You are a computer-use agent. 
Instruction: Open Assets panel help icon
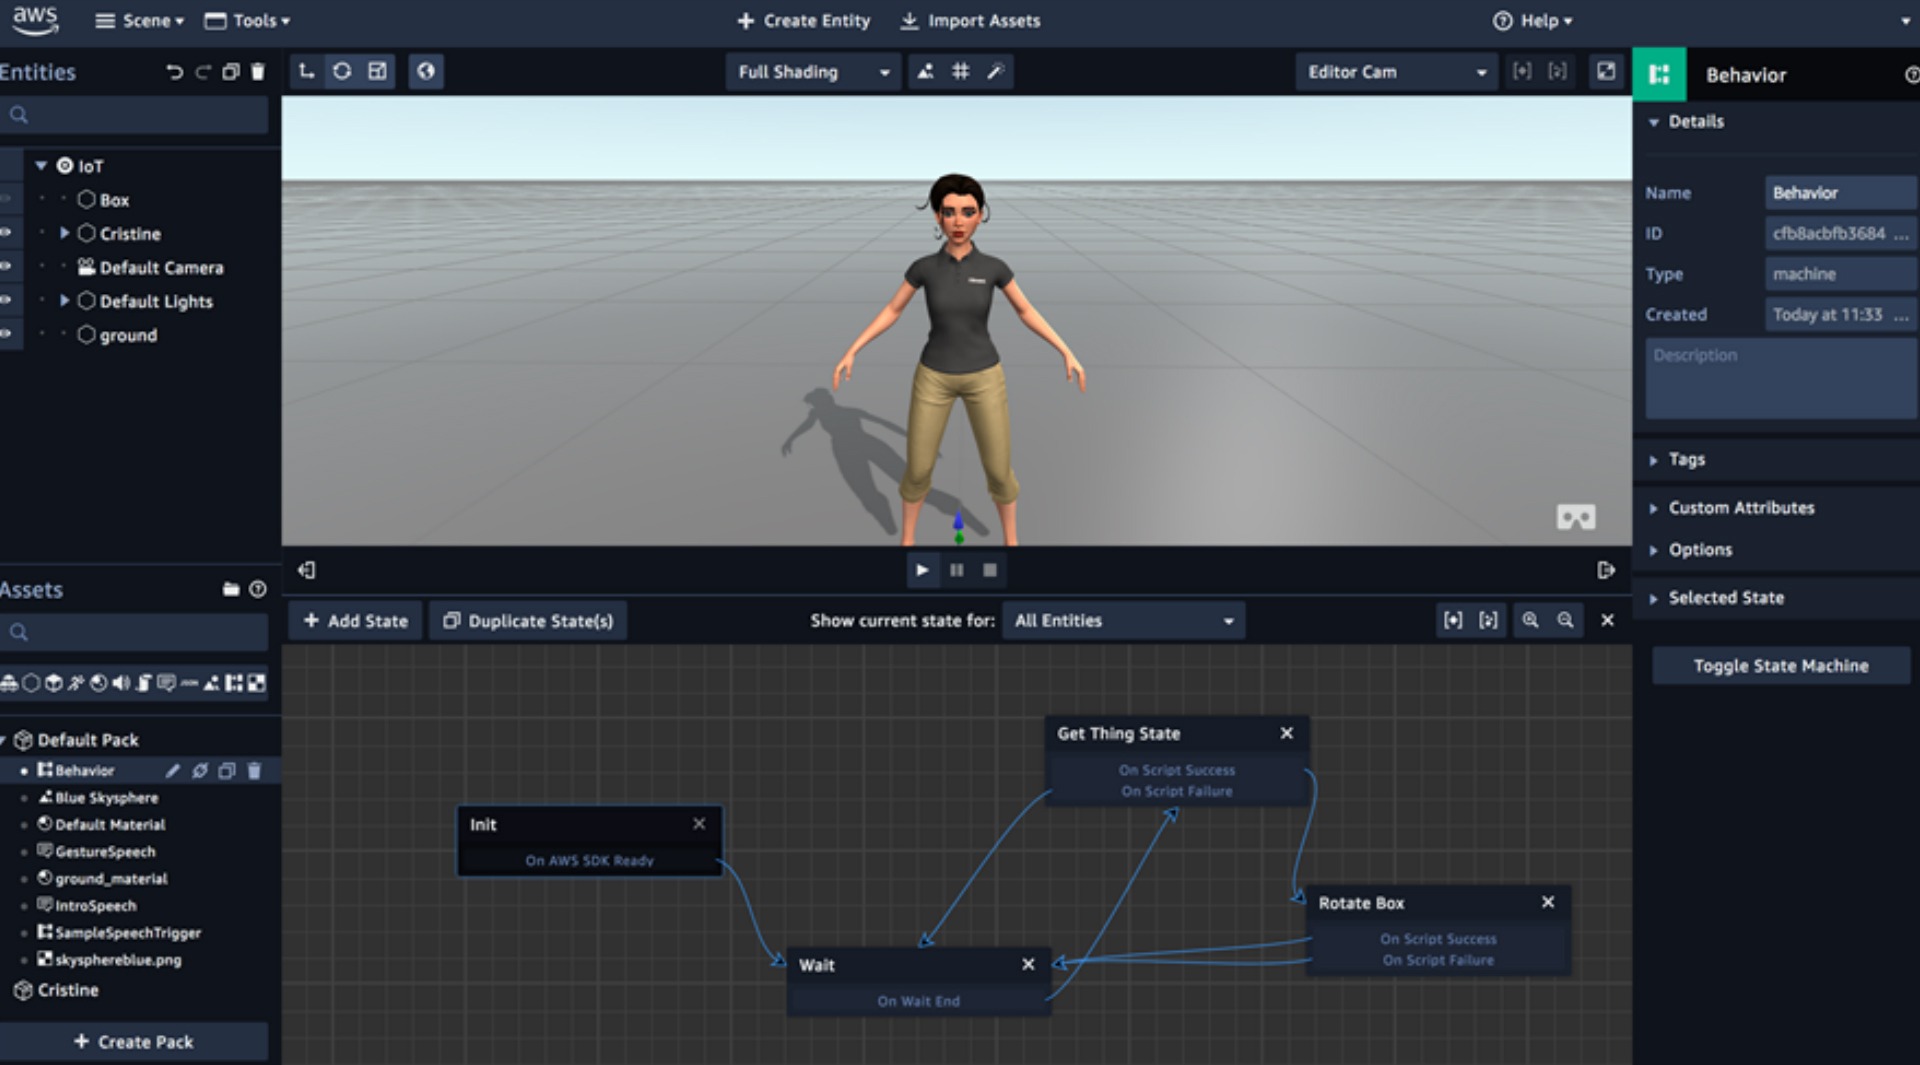[258, 589]
